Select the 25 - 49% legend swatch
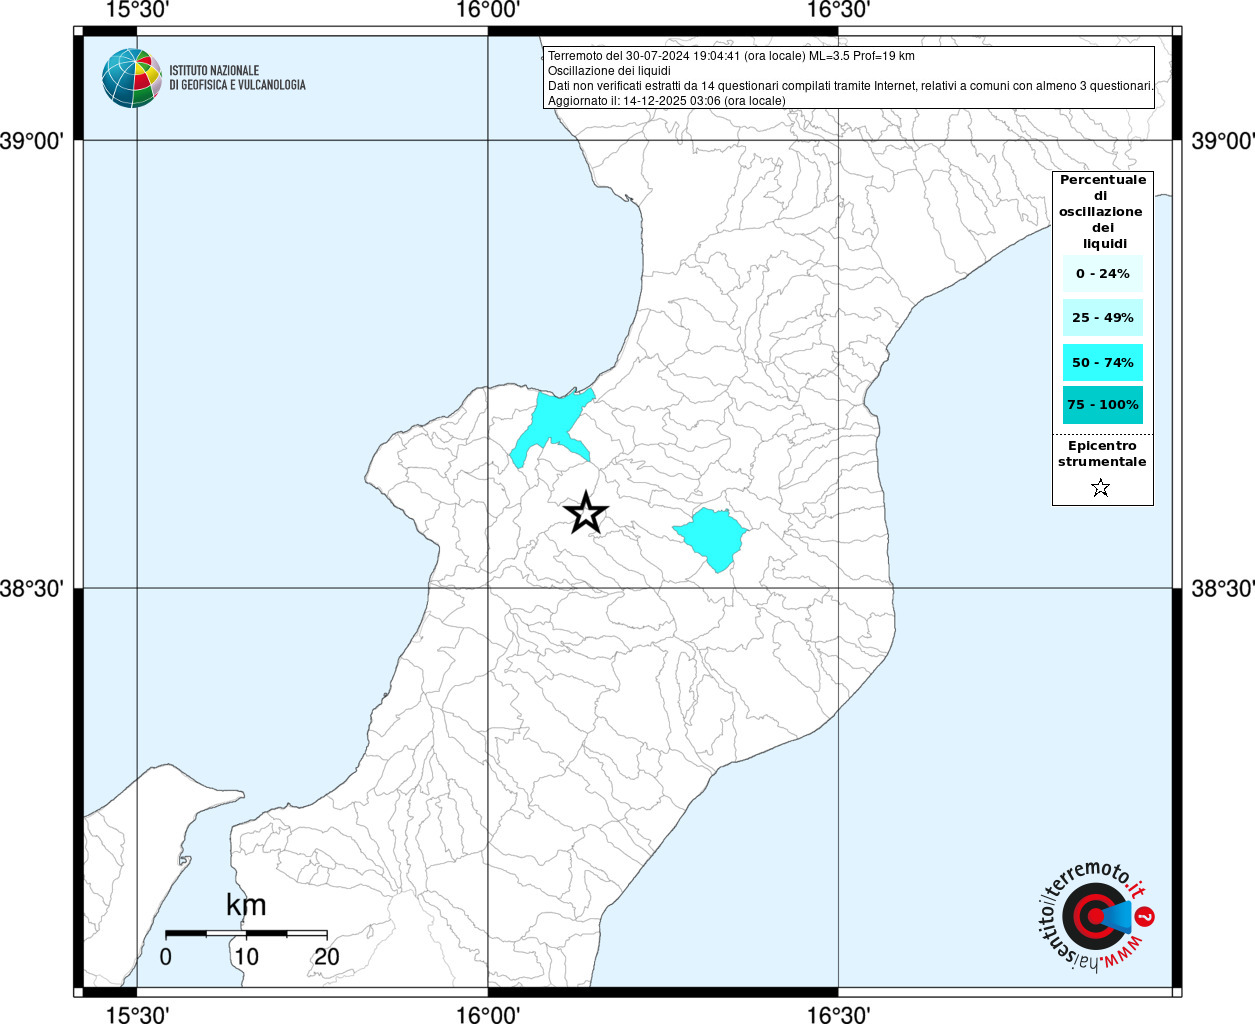Screen dimensions: 1255x1024 1103,317
